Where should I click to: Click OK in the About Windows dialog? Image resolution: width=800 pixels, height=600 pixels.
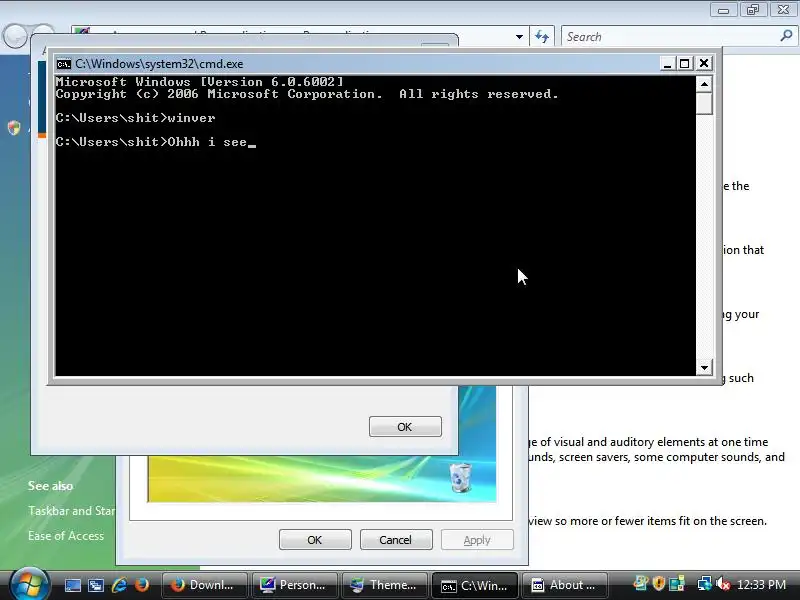point(405,427)
